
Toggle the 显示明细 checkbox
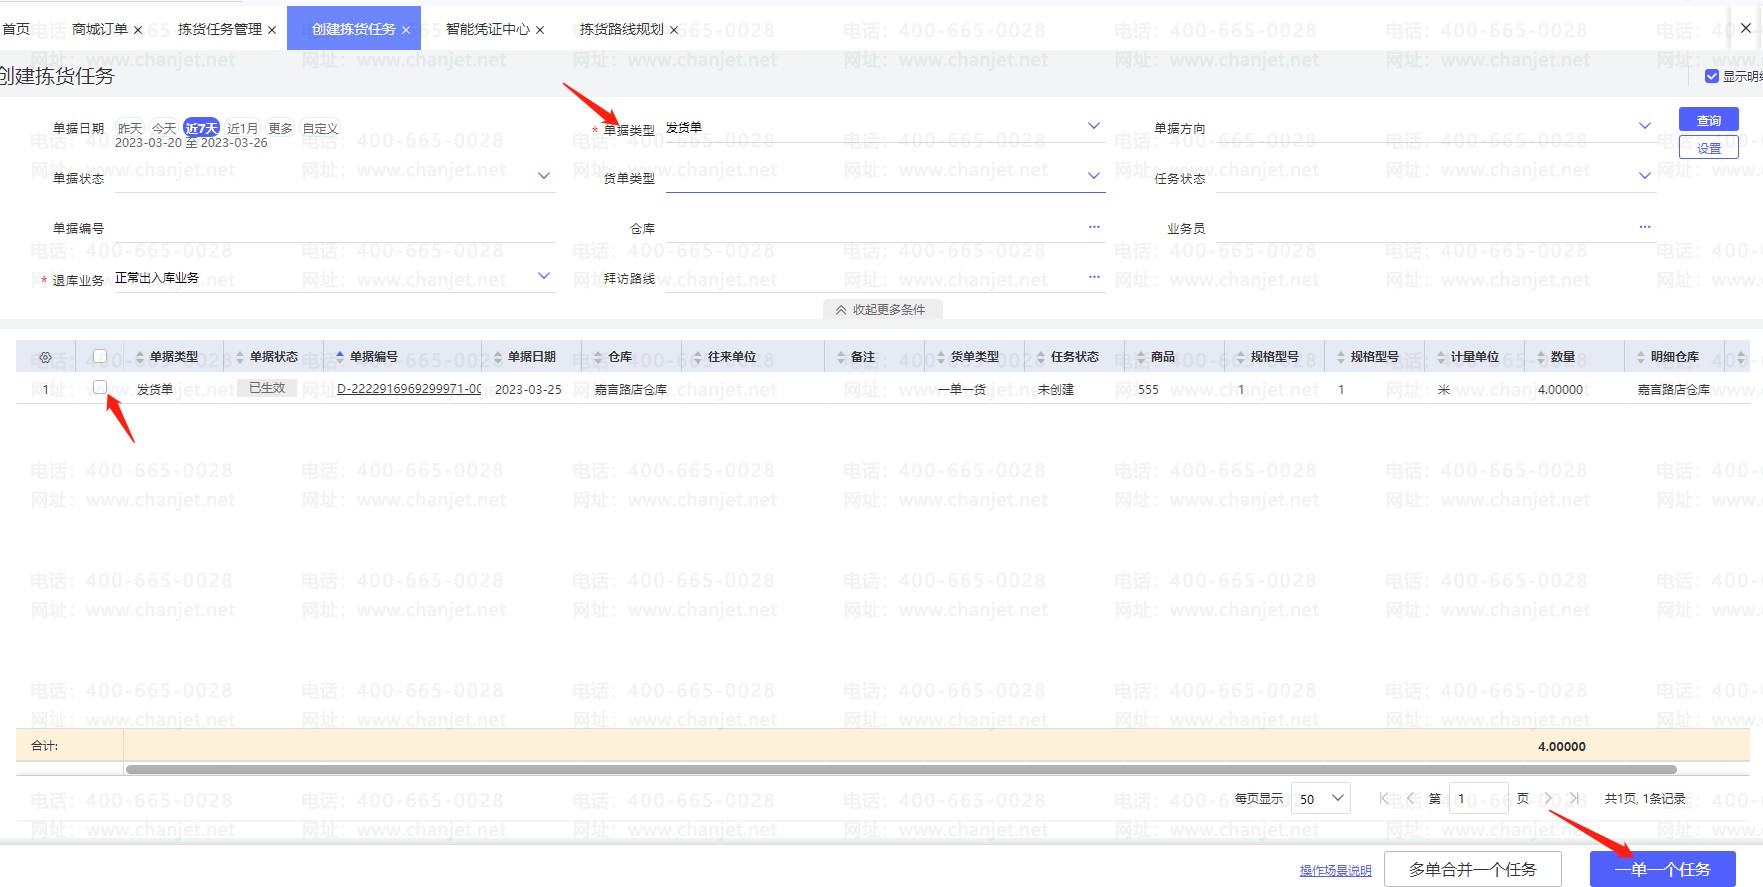(1712, 76)
